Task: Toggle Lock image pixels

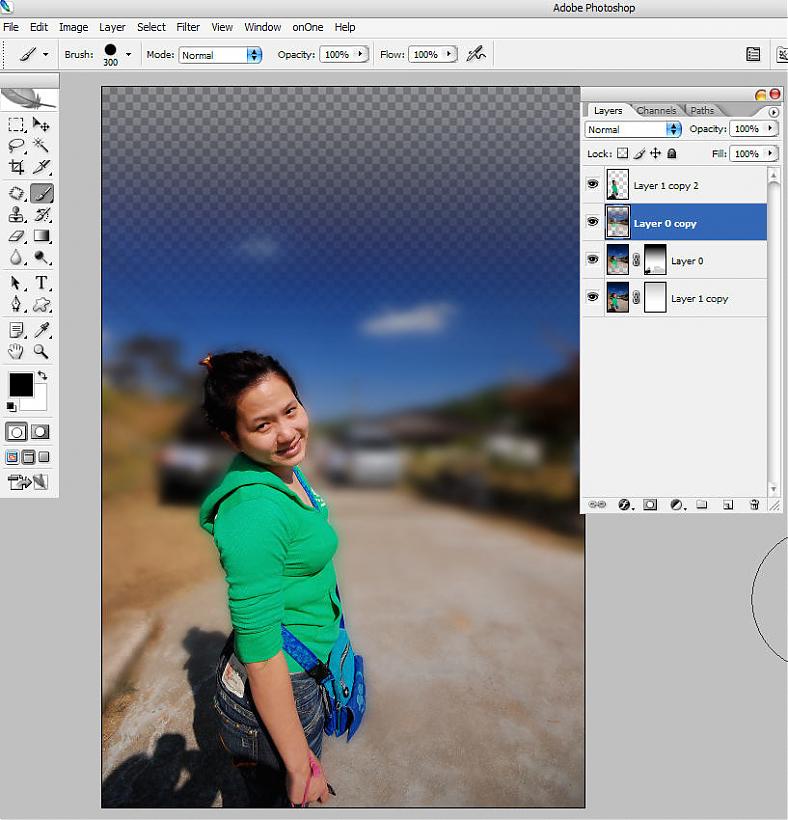Action: tap(639, 153)
